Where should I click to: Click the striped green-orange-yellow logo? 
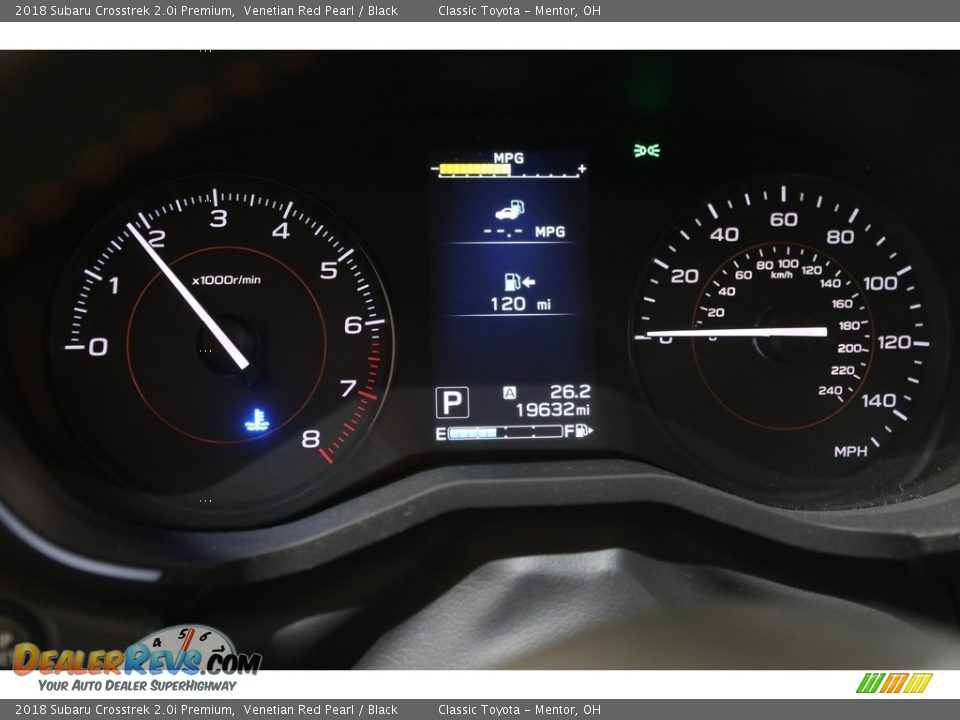[894, 683]
